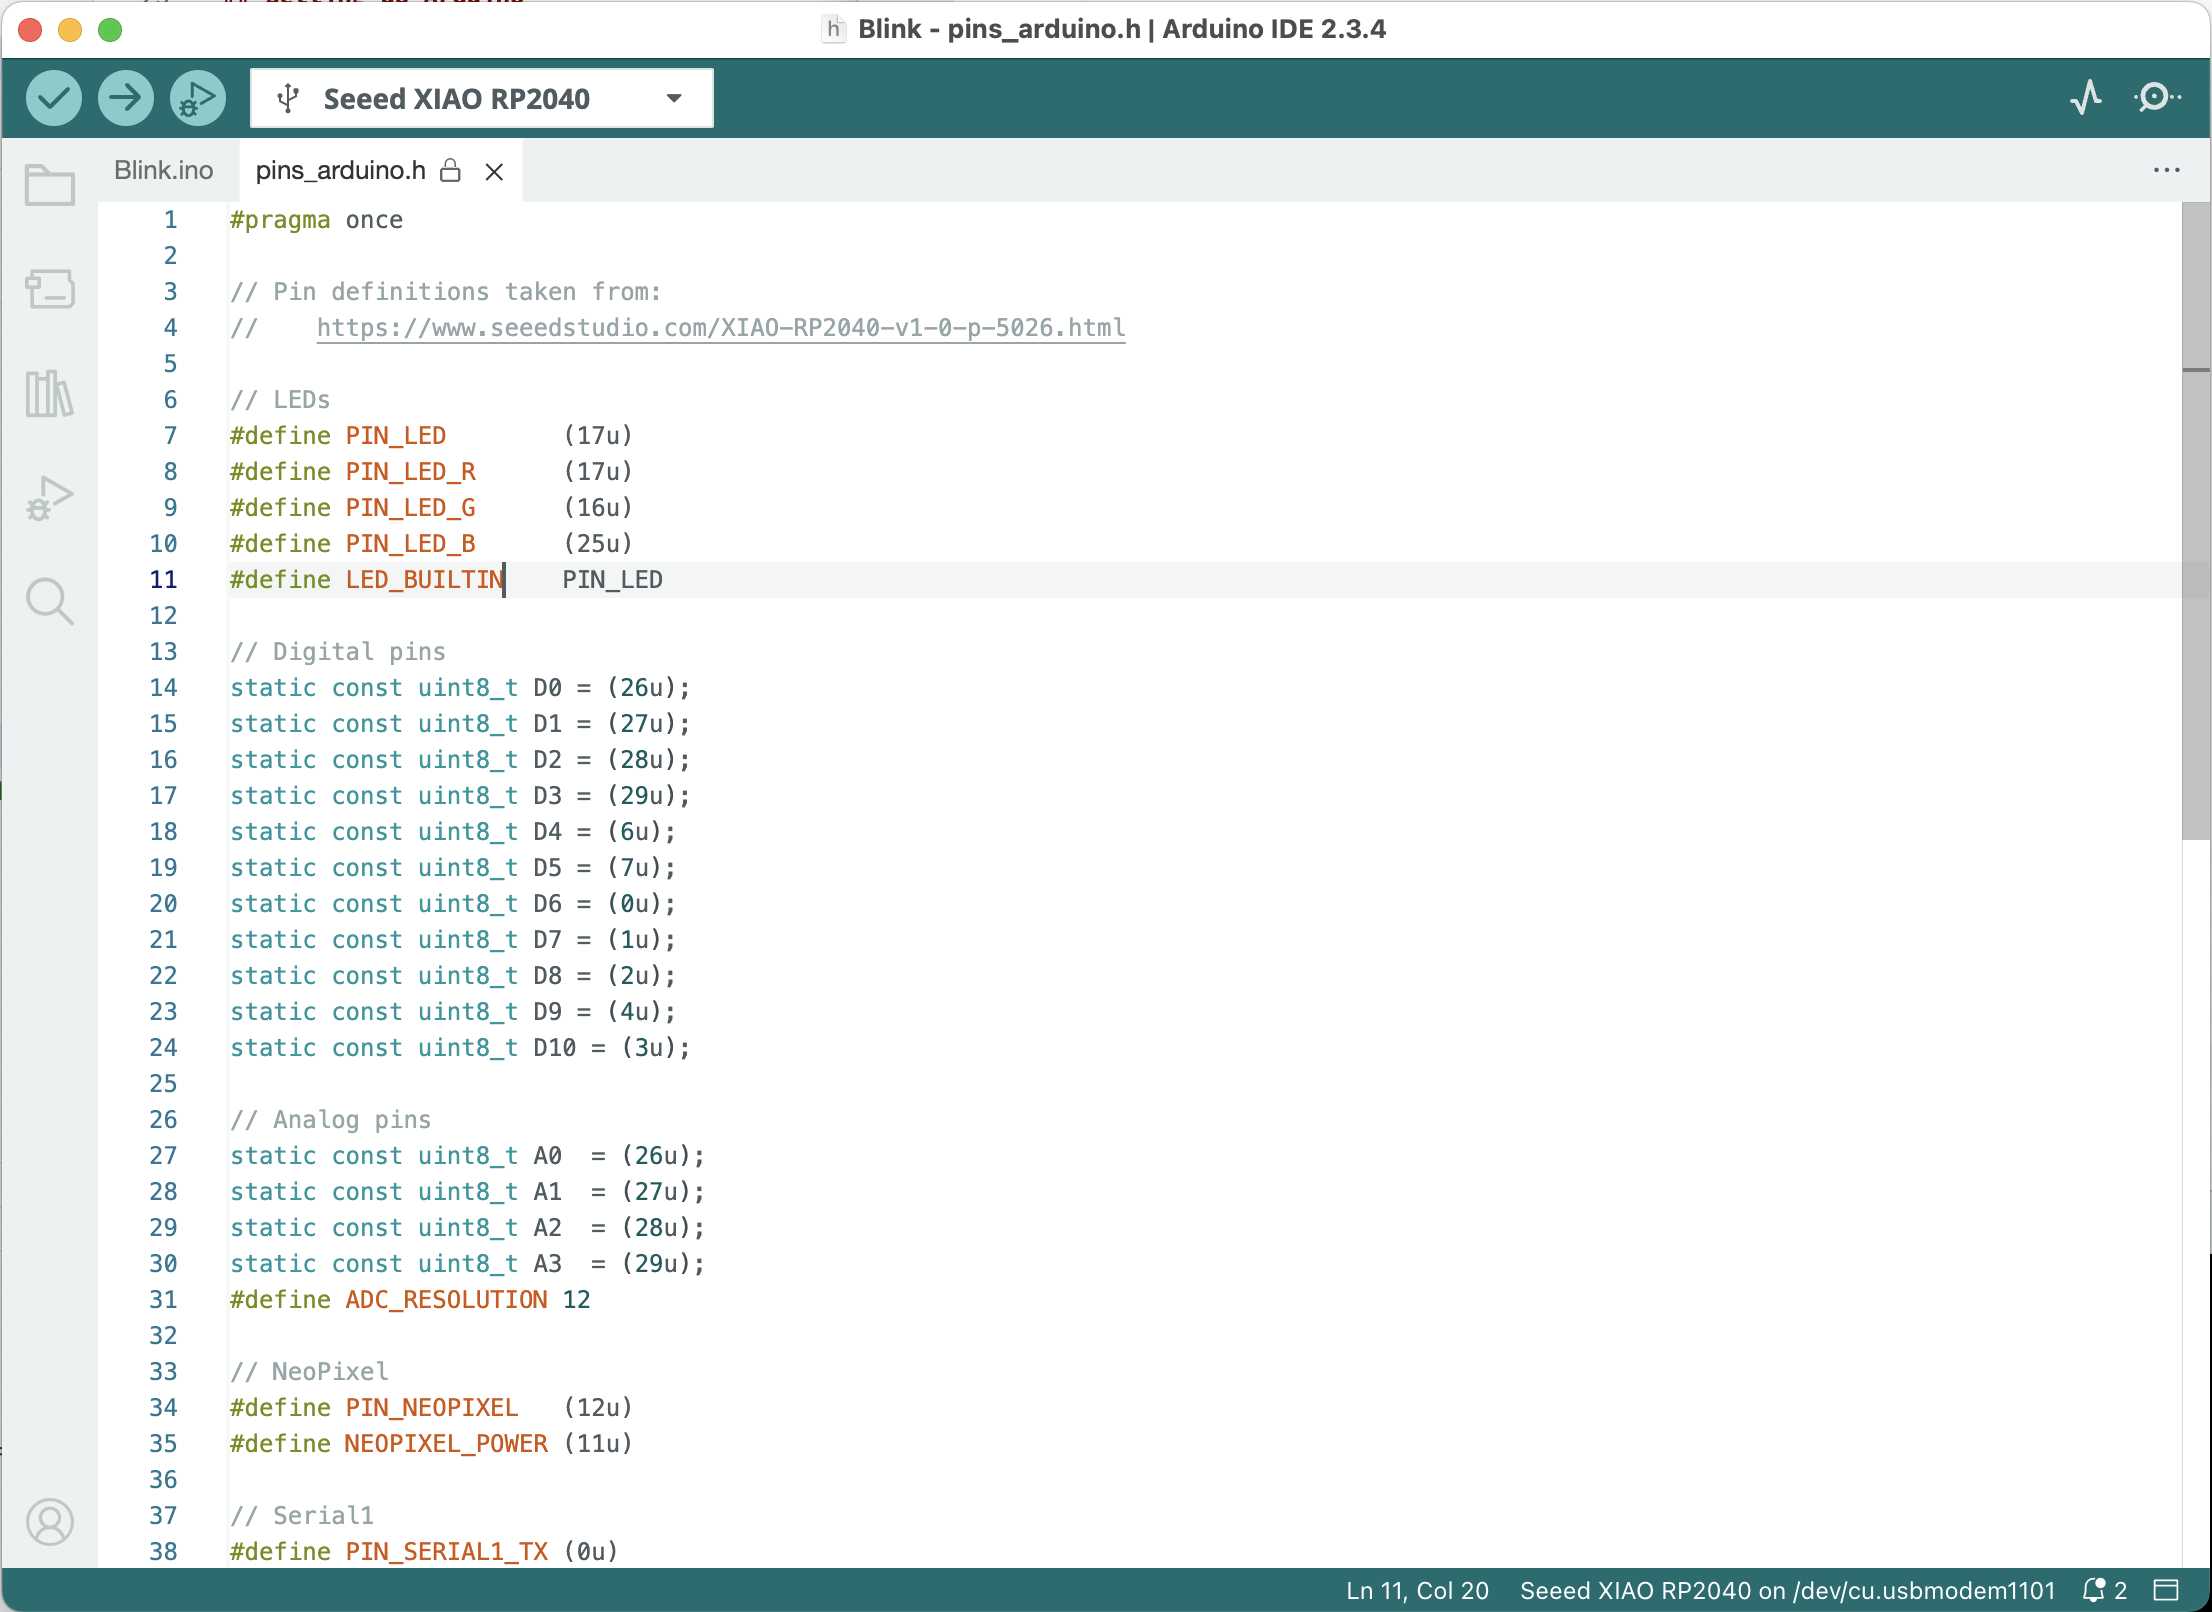Open the Search sidebar panel
The image size is (2212, 1612).
tap(49, 602)
